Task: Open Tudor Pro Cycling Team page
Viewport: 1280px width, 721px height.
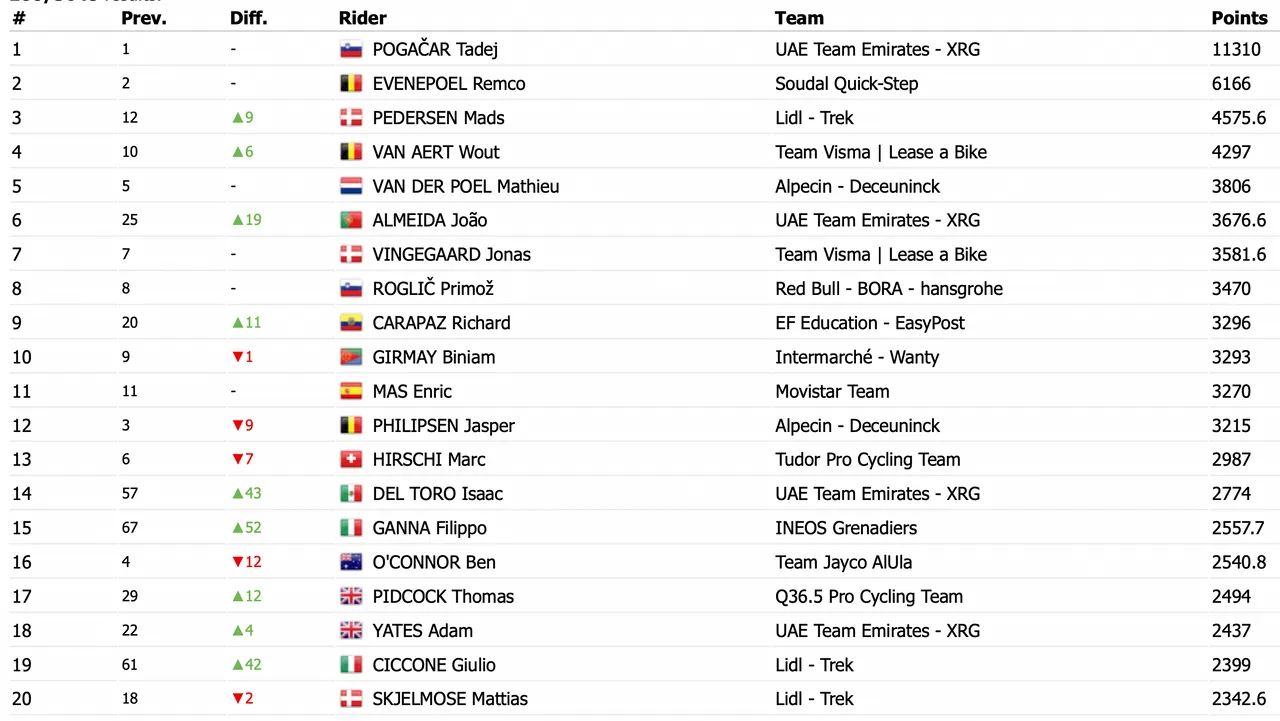Action: point(868,460)
